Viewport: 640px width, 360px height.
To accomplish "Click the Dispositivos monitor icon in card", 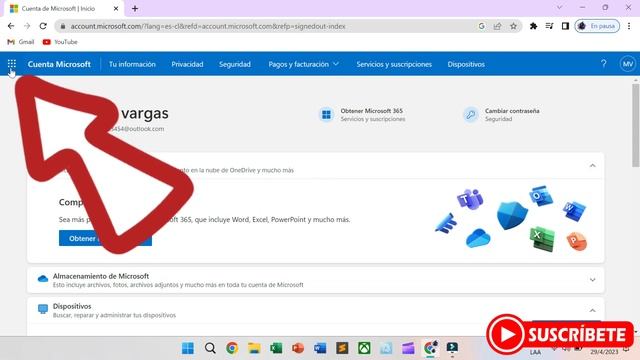I will [x=43, y=309].
